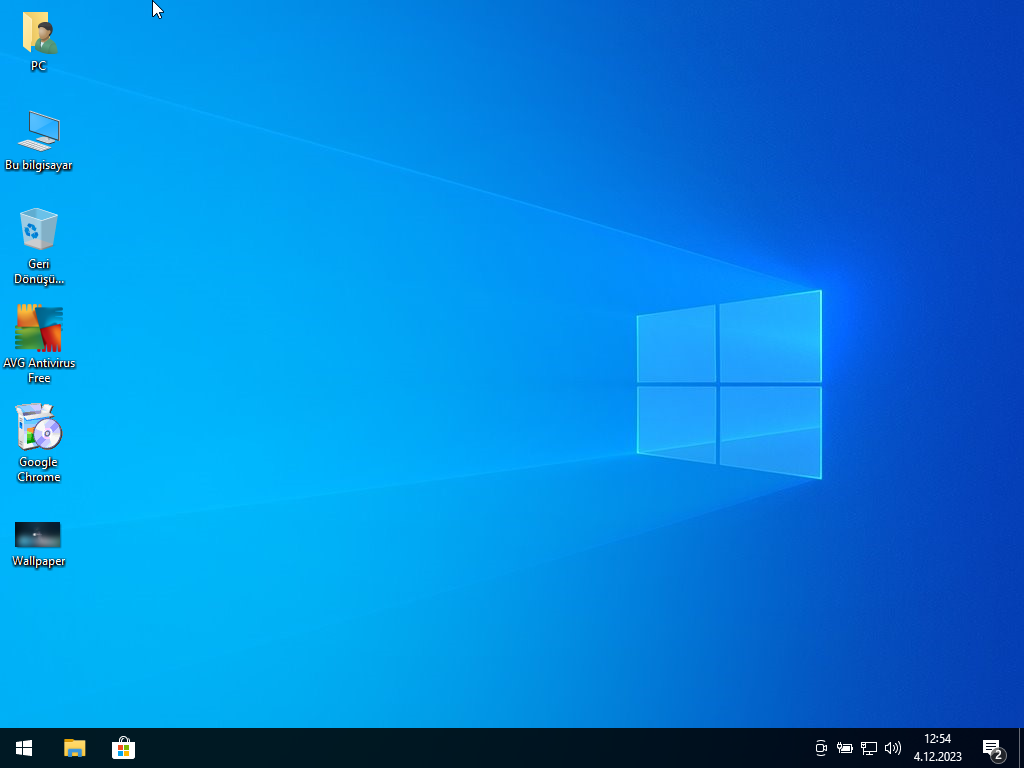Select the Google Chrome installer icon
1024x768 pixels.
click(x=39, y=426)
